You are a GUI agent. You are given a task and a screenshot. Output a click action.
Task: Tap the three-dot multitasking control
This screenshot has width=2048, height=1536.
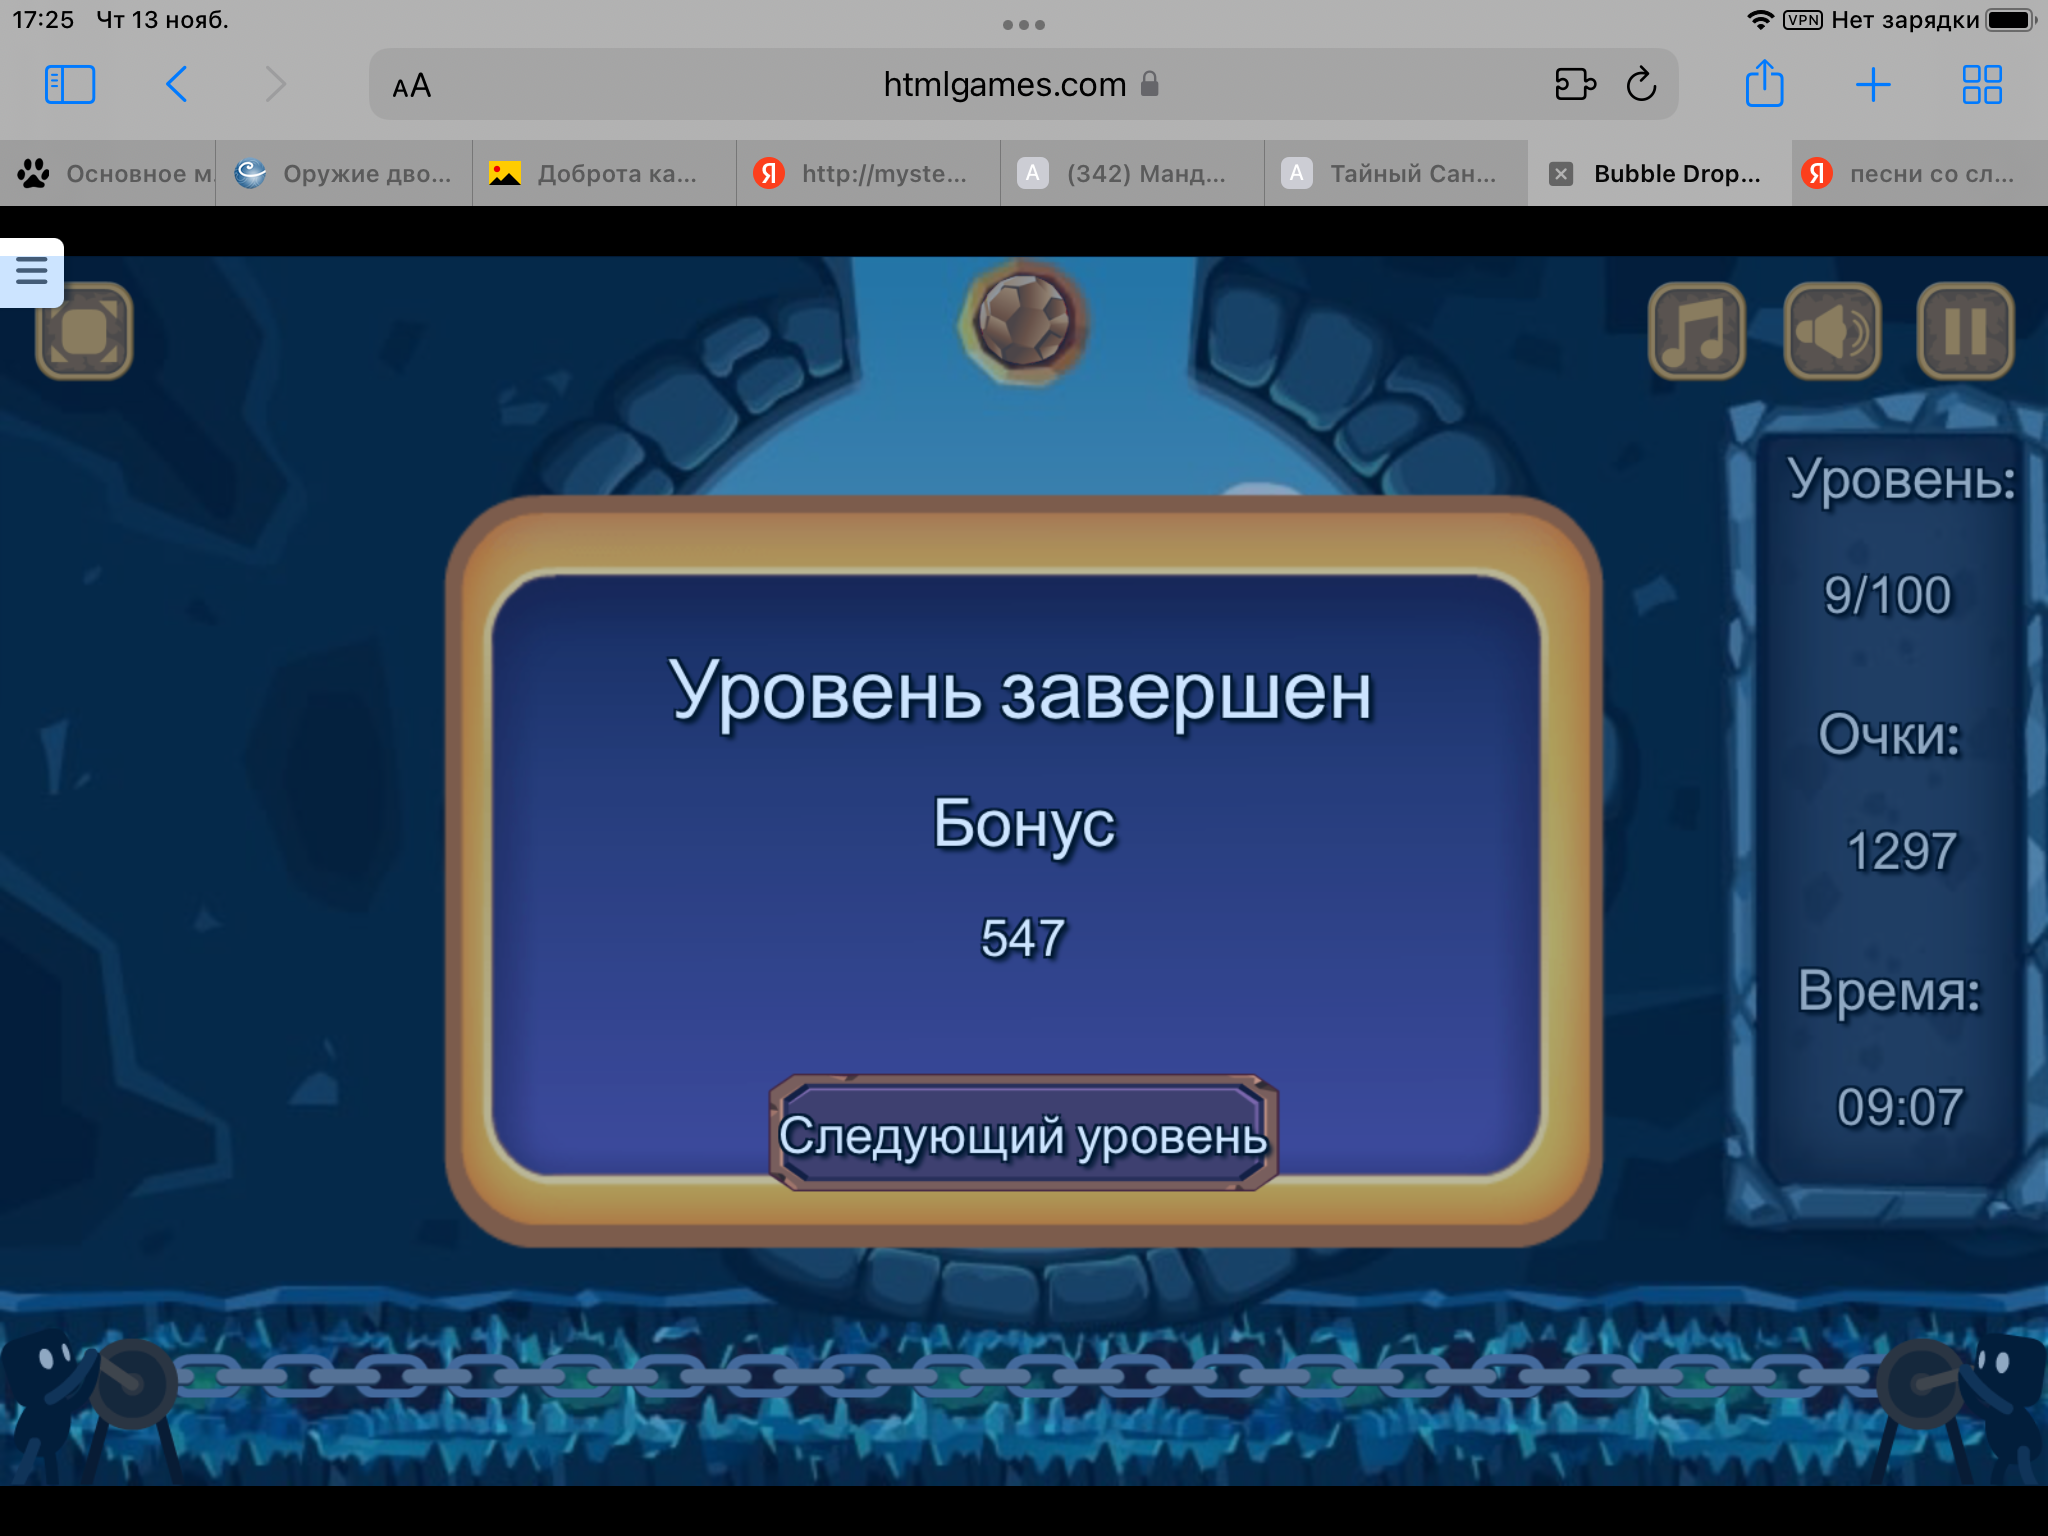click(x=1023, y=25)
